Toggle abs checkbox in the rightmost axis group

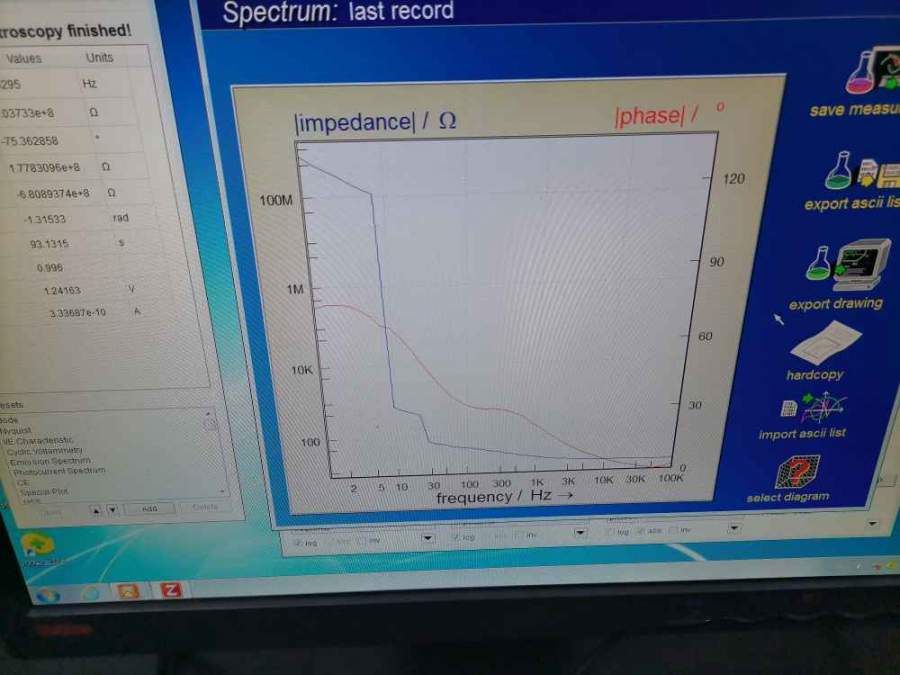(642, 532)
